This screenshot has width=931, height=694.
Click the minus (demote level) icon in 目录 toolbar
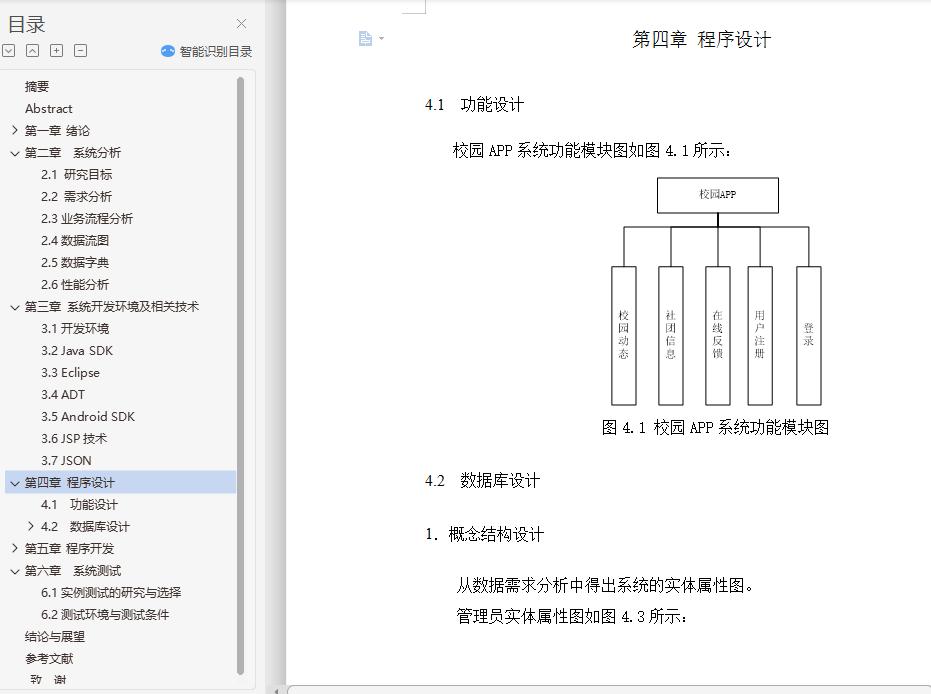click(81, 51)
